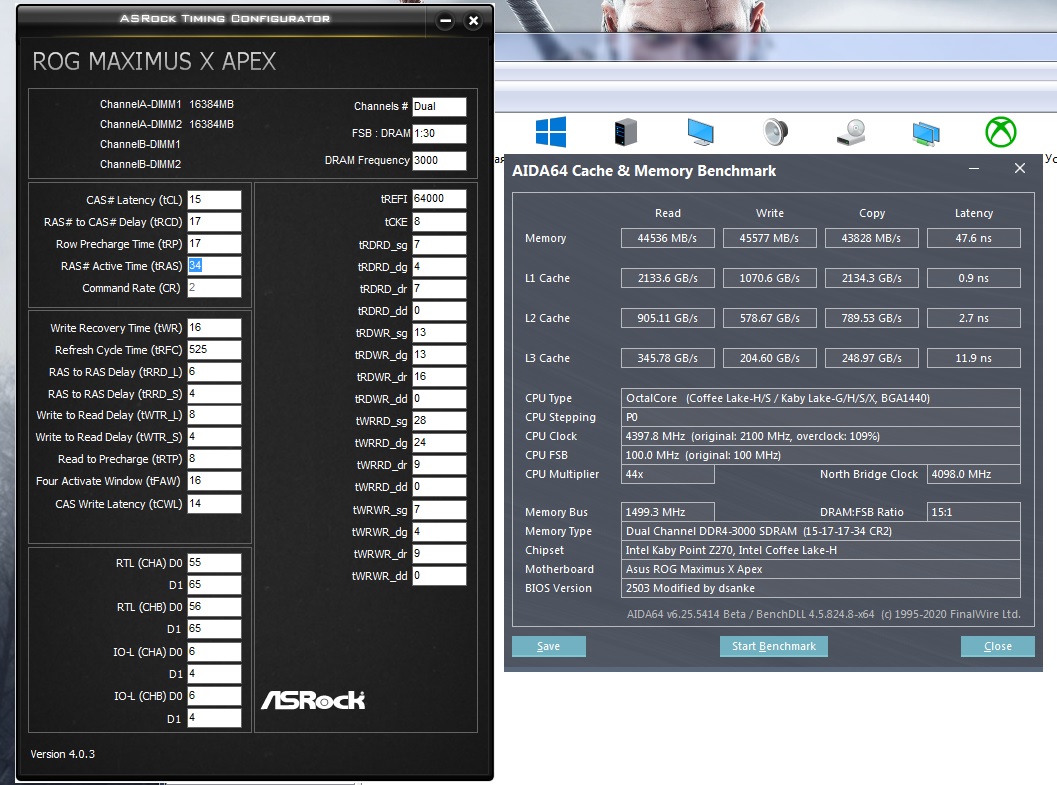
Task: Click Memory Latency value 47.6 ns
Action: 973,238
